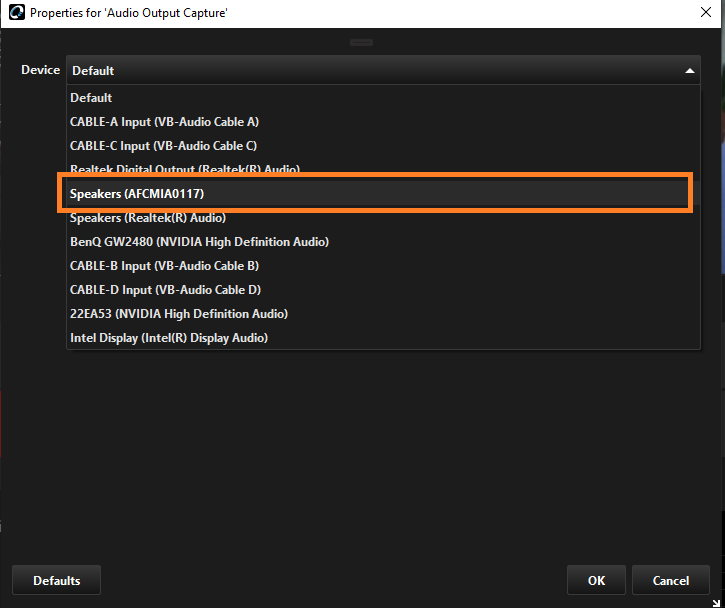The width and height of the screenshot is (725, 608).
Task: Collapse the Device dropdown arrow
Action: (689, 71)
